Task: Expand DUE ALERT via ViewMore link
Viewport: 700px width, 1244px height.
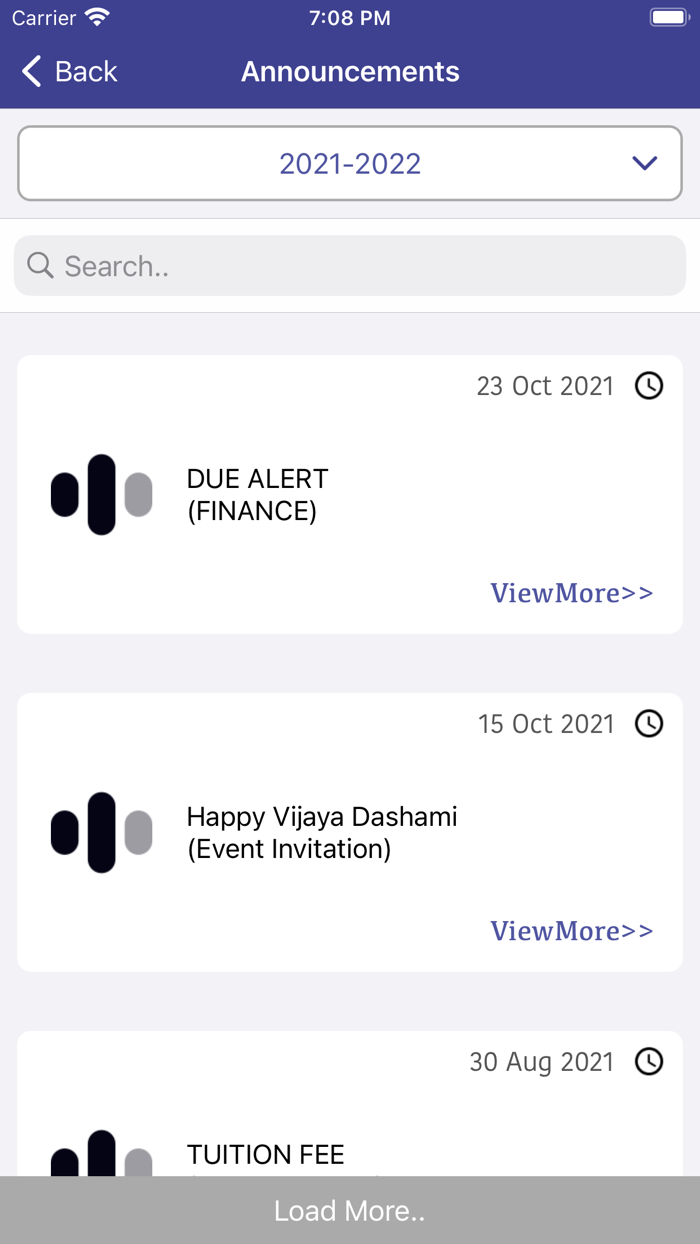Action: [x=571, y=593]
